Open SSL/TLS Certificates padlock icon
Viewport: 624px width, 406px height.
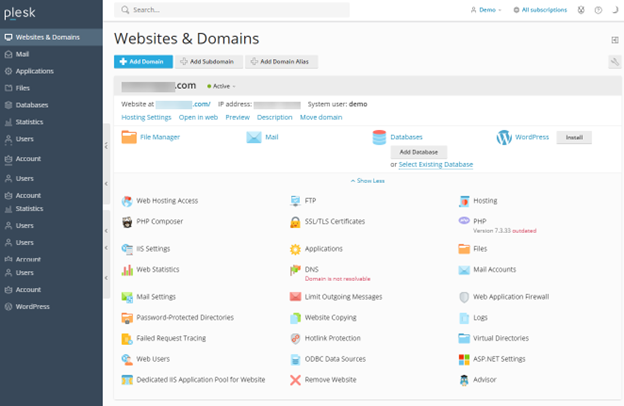tap(295, 221)
